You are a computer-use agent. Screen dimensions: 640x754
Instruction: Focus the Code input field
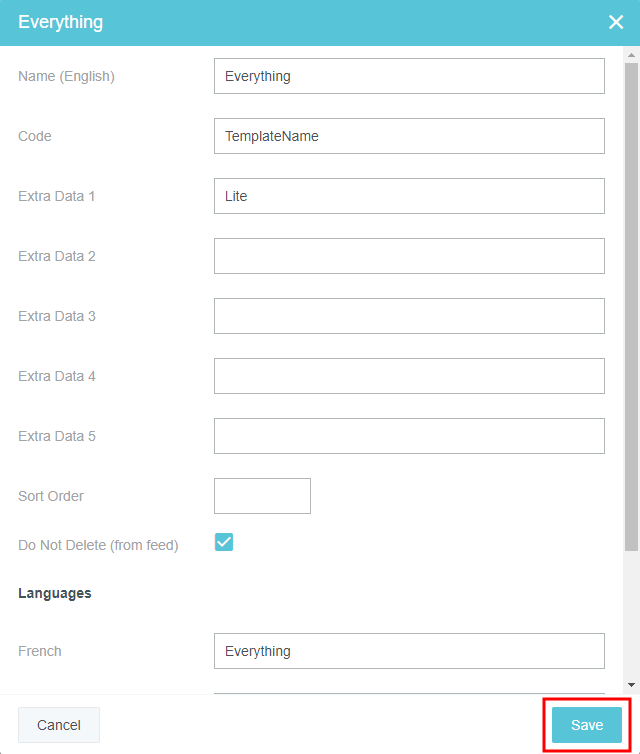[409, 136]
